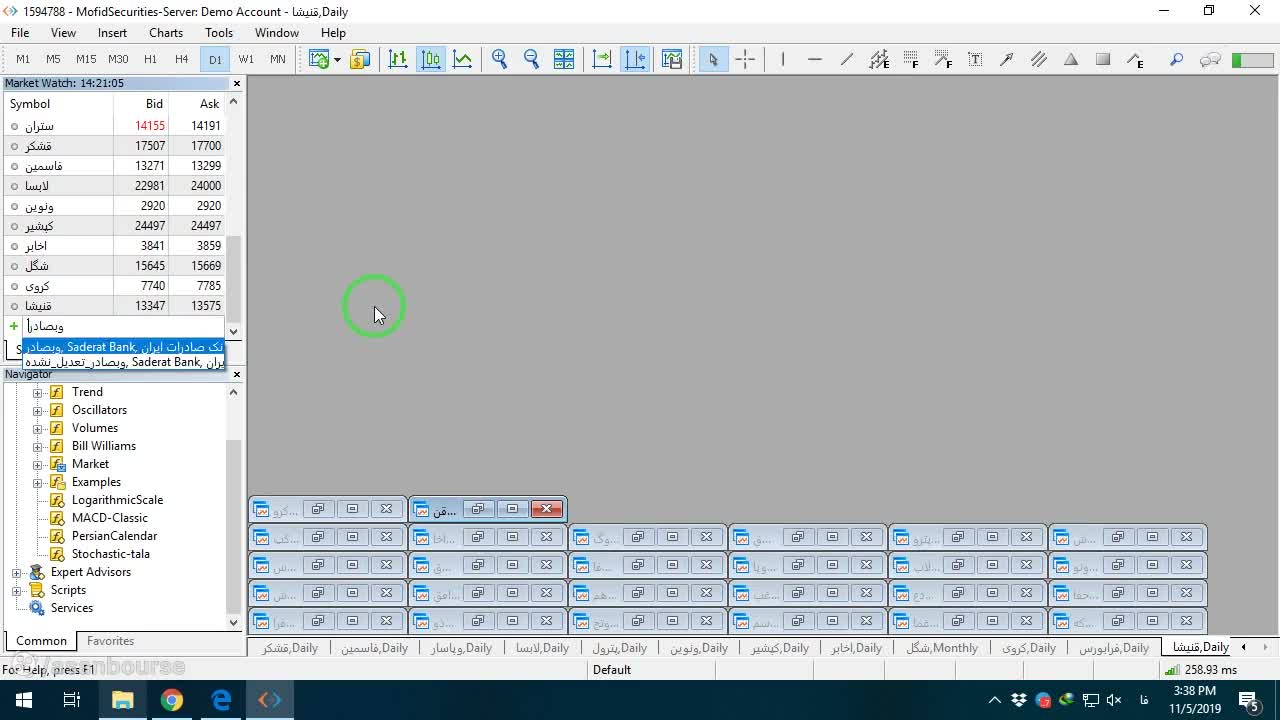The width and height of the screenshot is (1280, 720).
Task: Select the parallel lines Channel tool
Action: (1039, 60)
